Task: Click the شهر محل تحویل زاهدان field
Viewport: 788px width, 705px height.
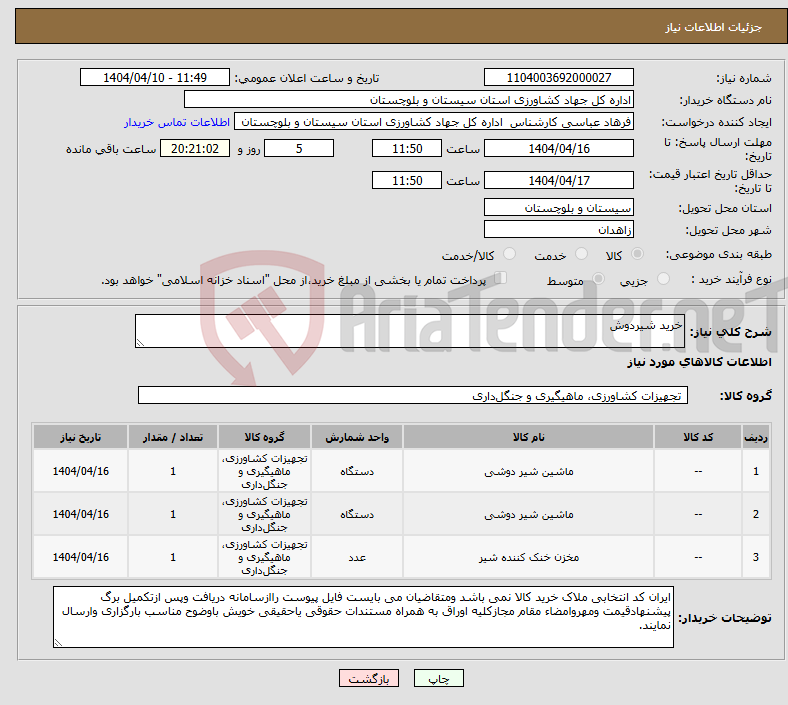Action: click(x=559, y=229)
